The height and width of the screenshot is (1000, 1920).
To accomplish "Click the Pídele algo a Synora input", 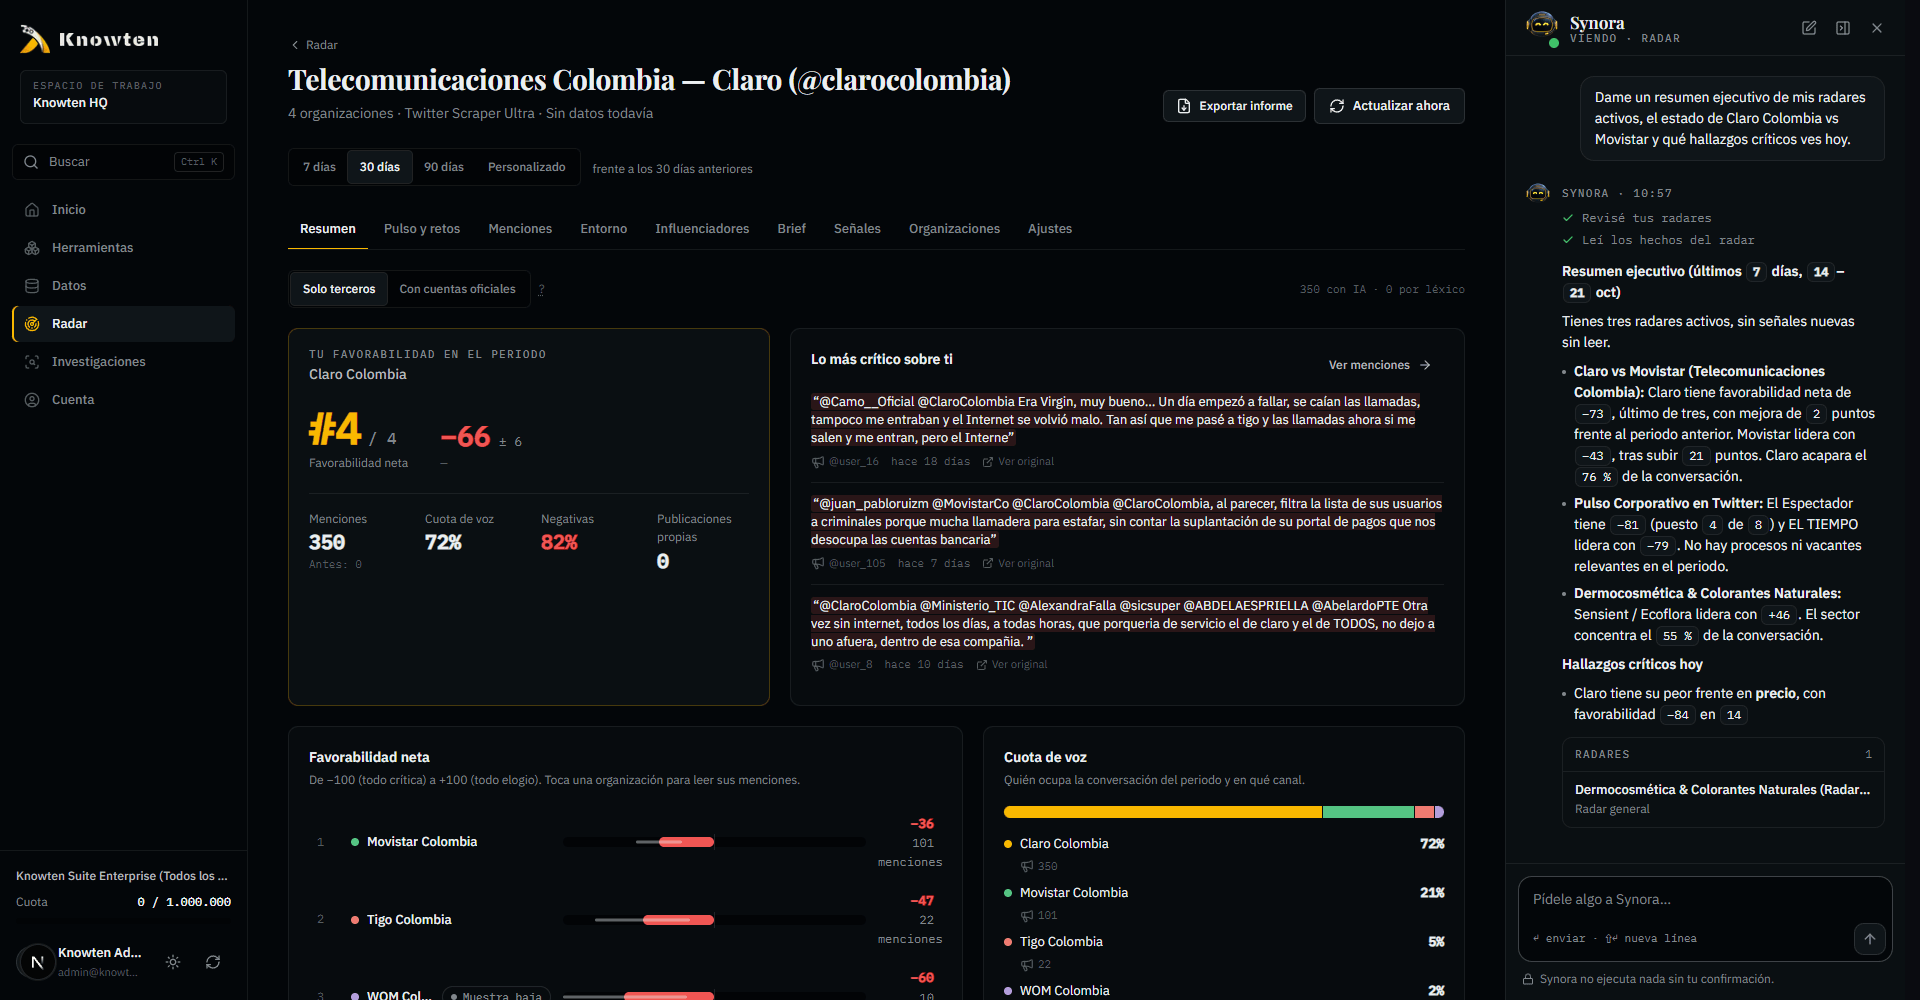I will point(1704,900).
